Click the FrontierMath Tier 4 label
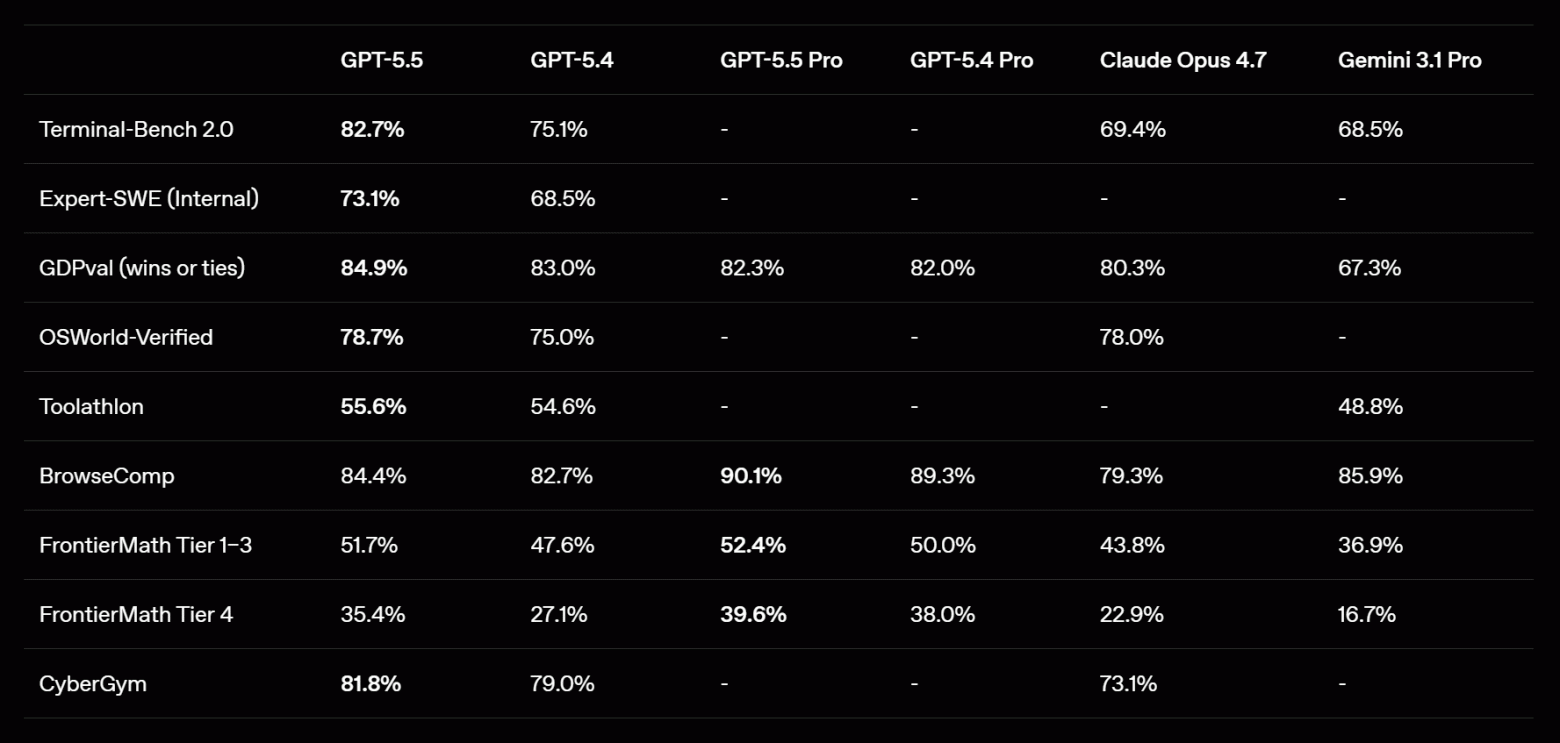Viewport: 1560px width, 743px height. [136, 614]
